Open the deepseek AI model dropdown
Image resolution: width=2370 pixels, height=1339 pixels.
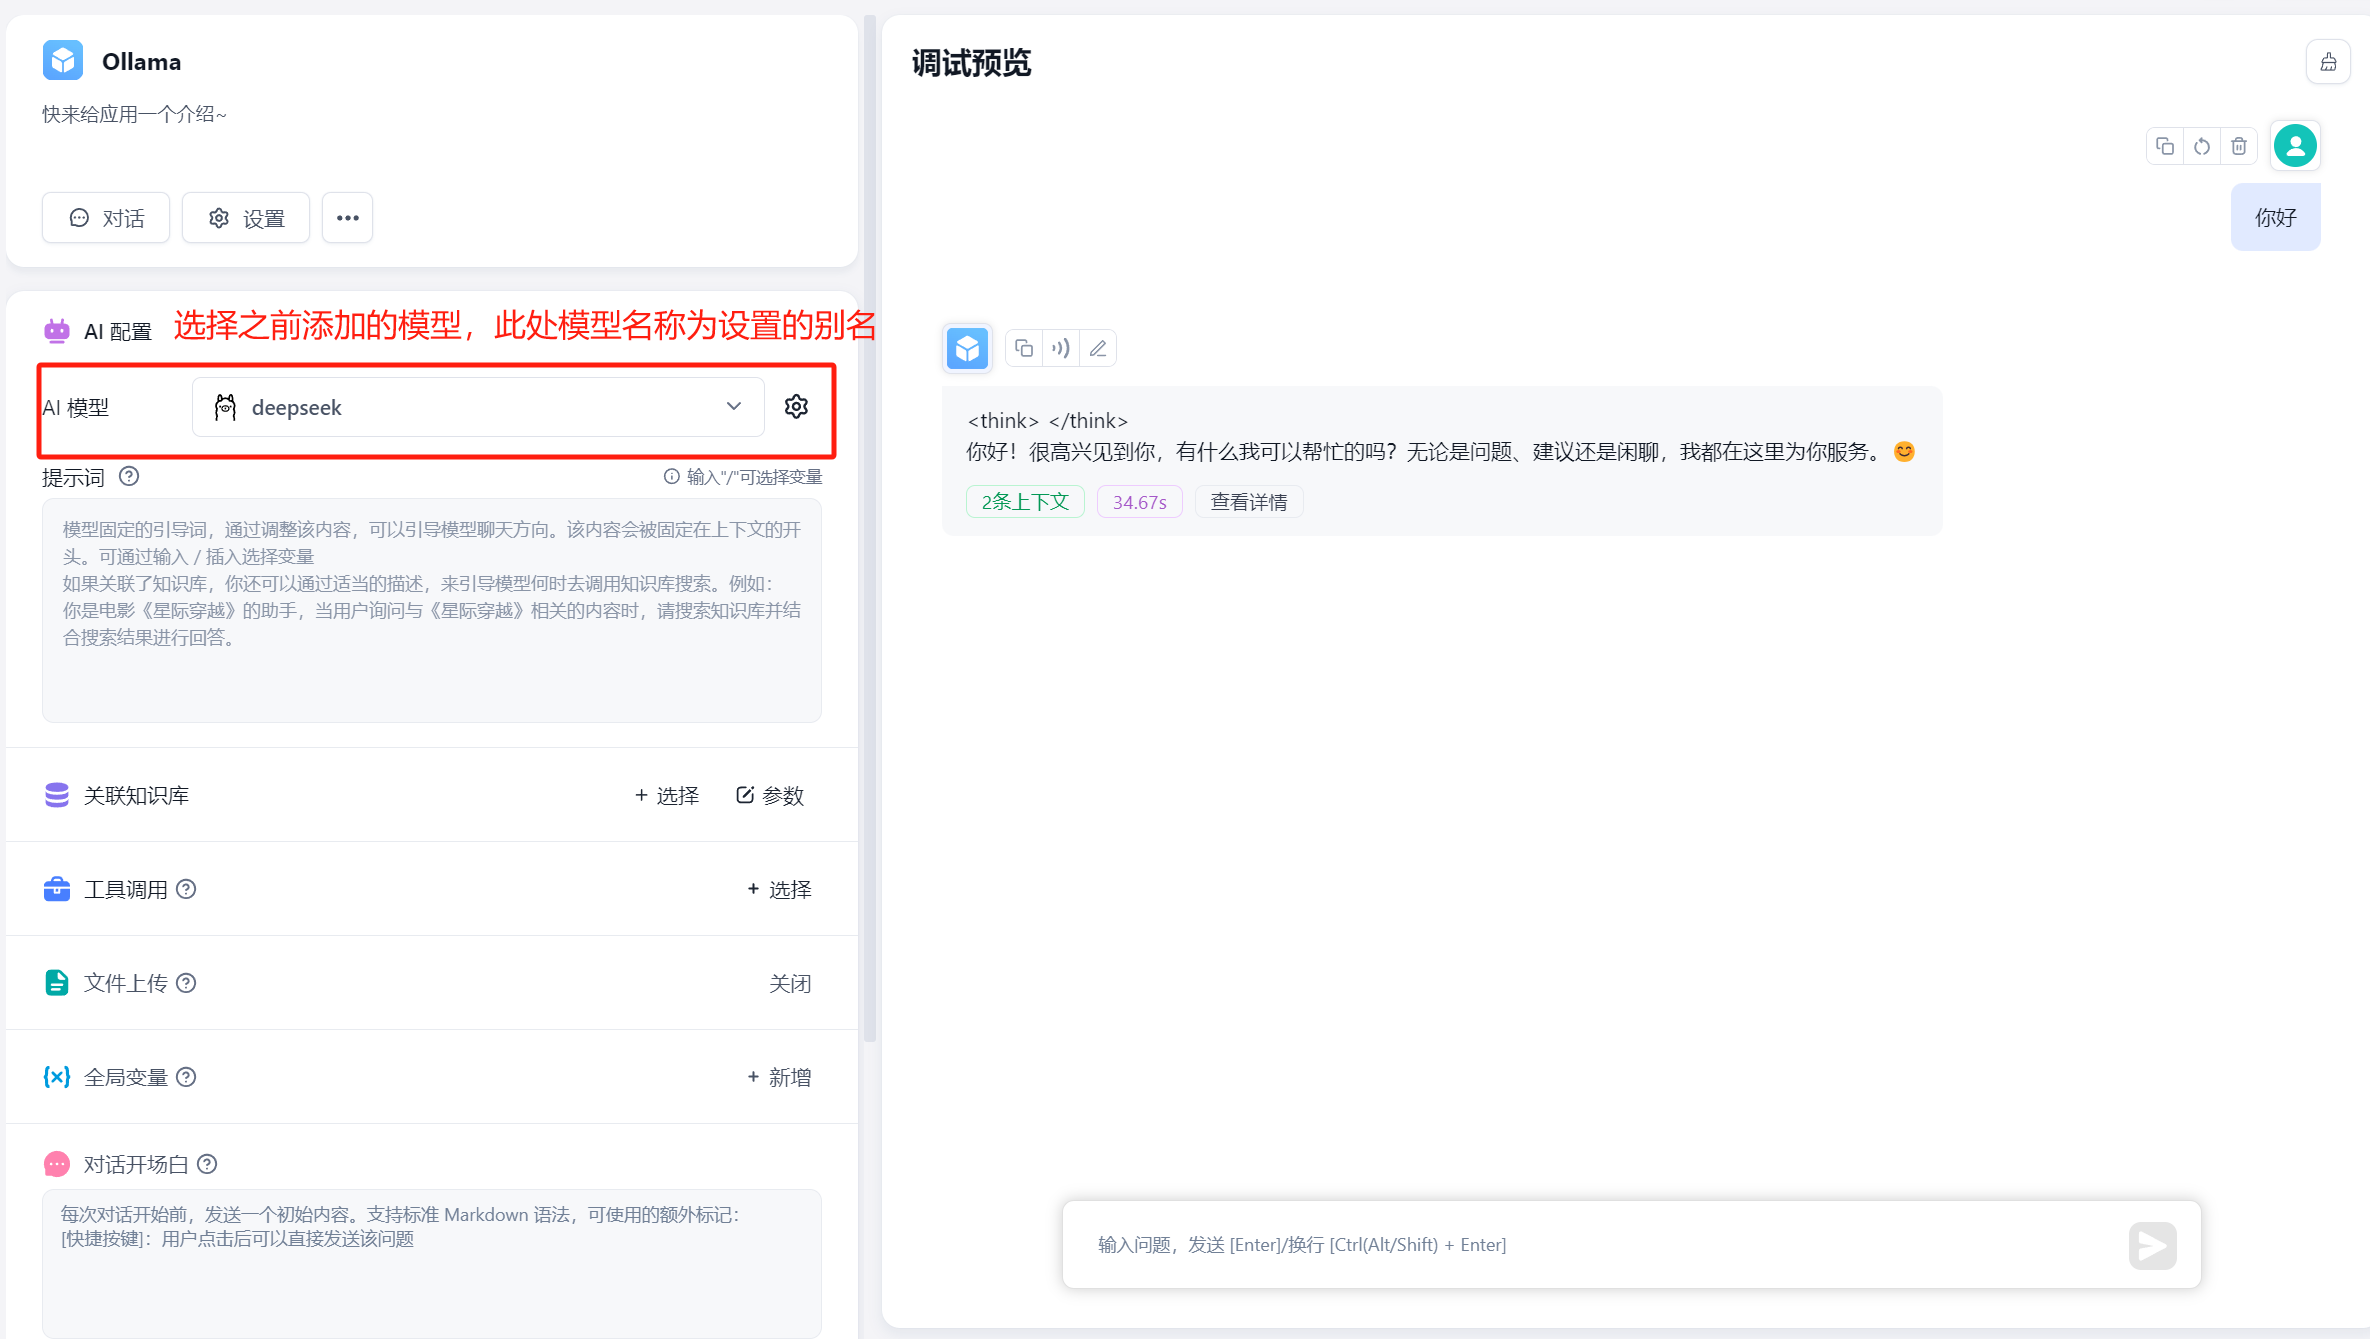[x=478, y=407]
